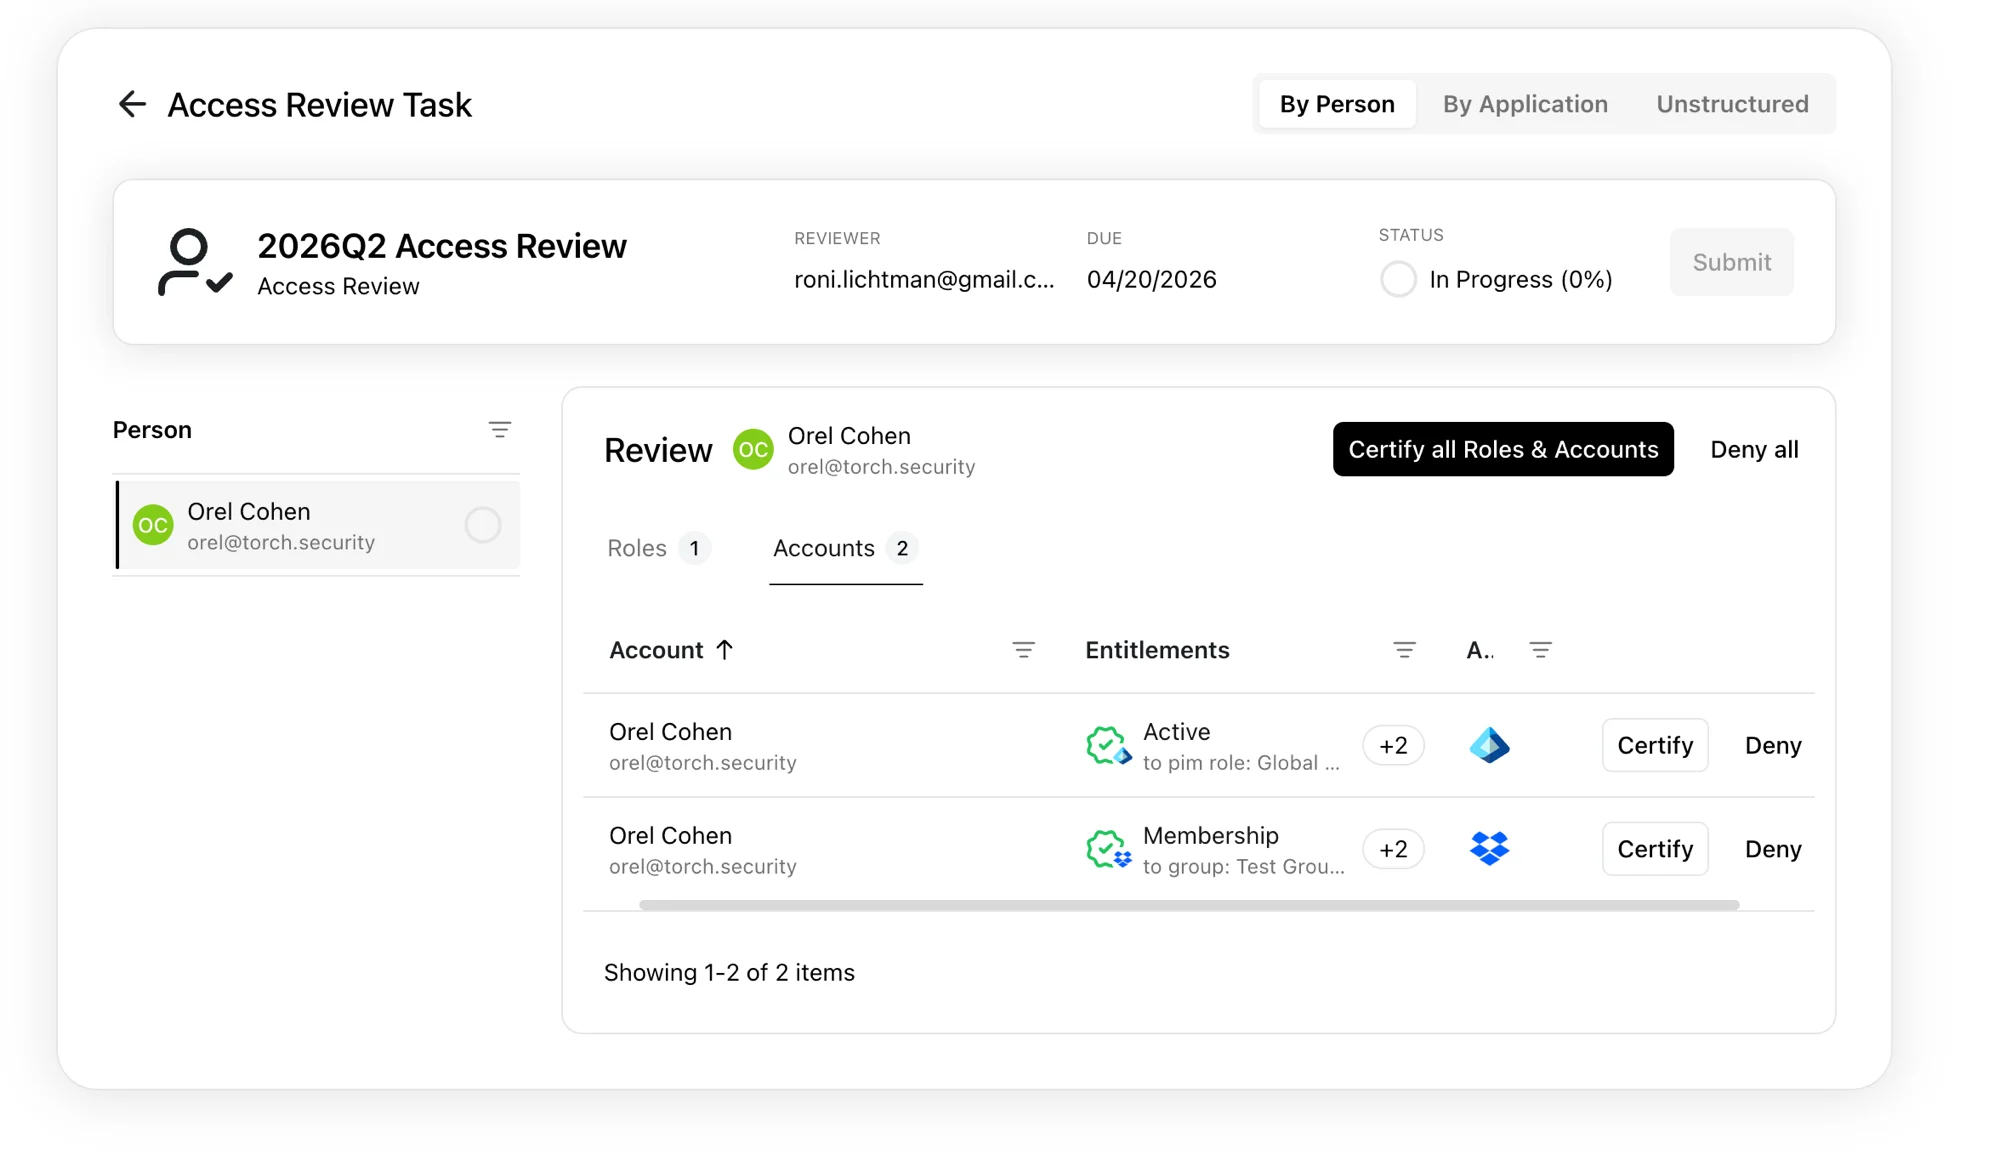Click the Orel Cohen account in Active row

tap(702, 746)
